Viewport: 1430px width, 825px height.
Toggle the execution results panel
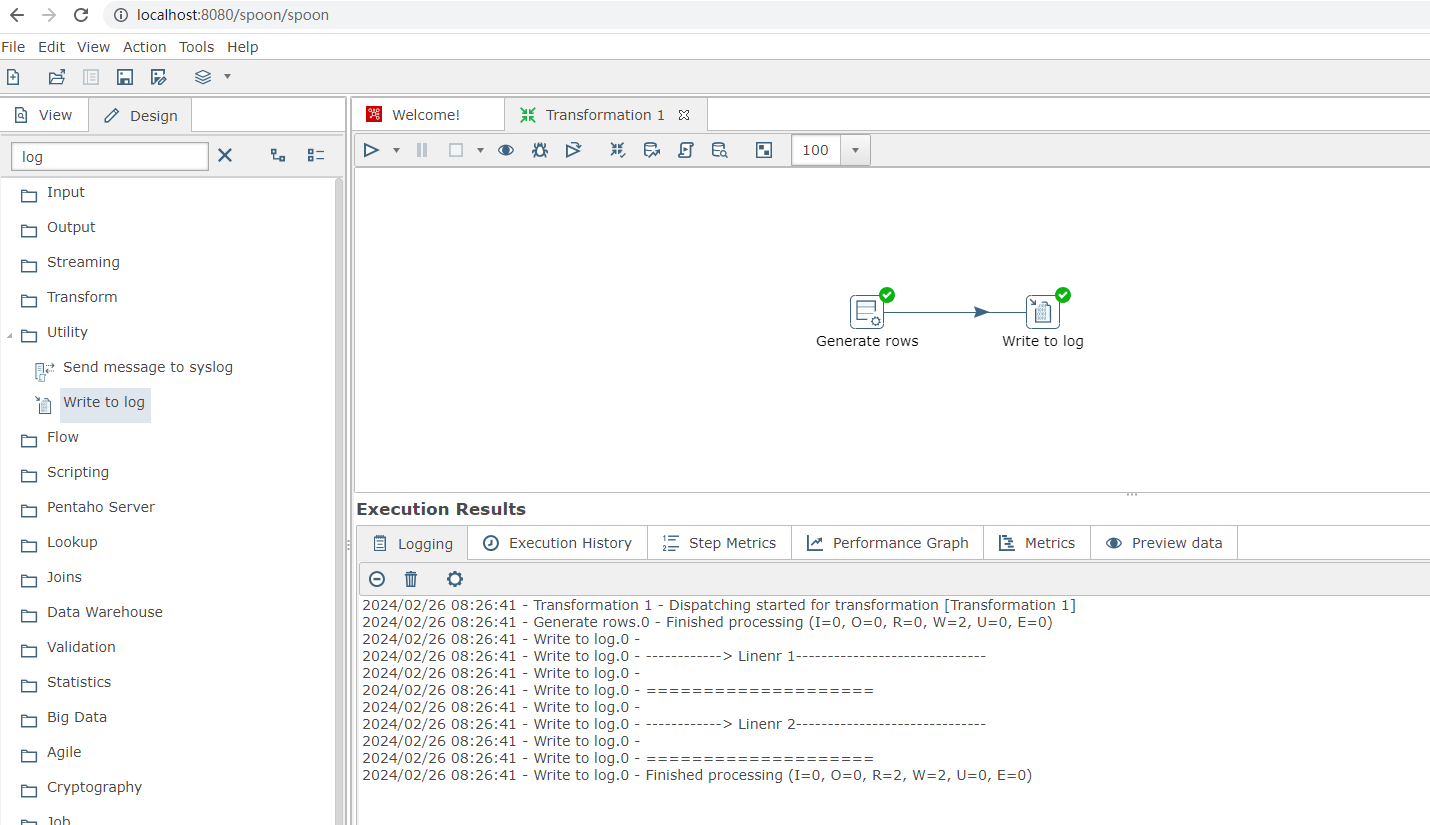[763, 150]
